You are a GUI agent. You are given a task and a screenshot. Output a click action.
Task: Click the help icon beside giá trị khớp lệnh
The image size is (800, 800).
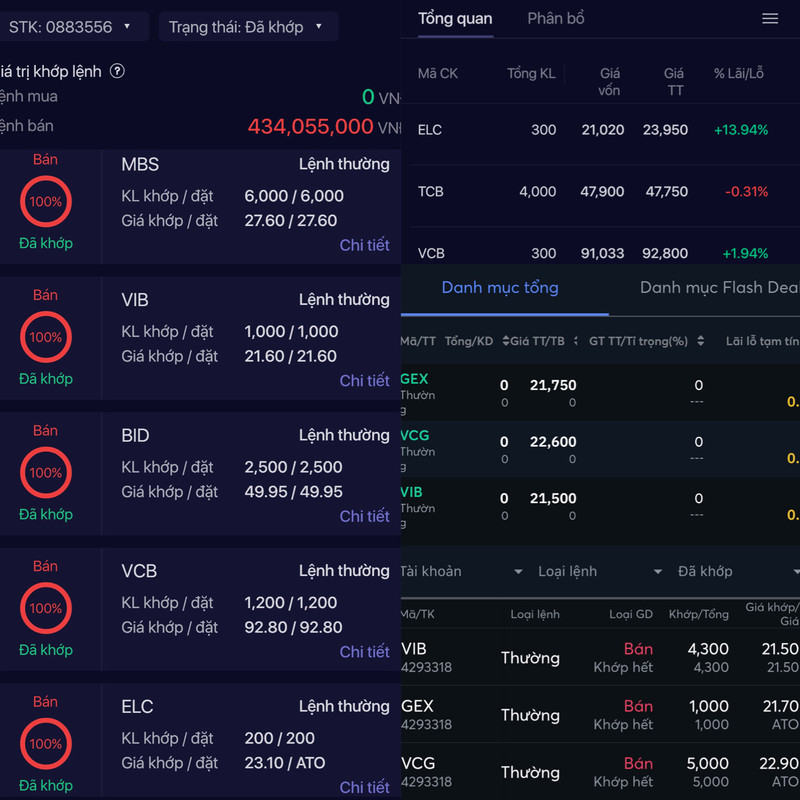117,71
